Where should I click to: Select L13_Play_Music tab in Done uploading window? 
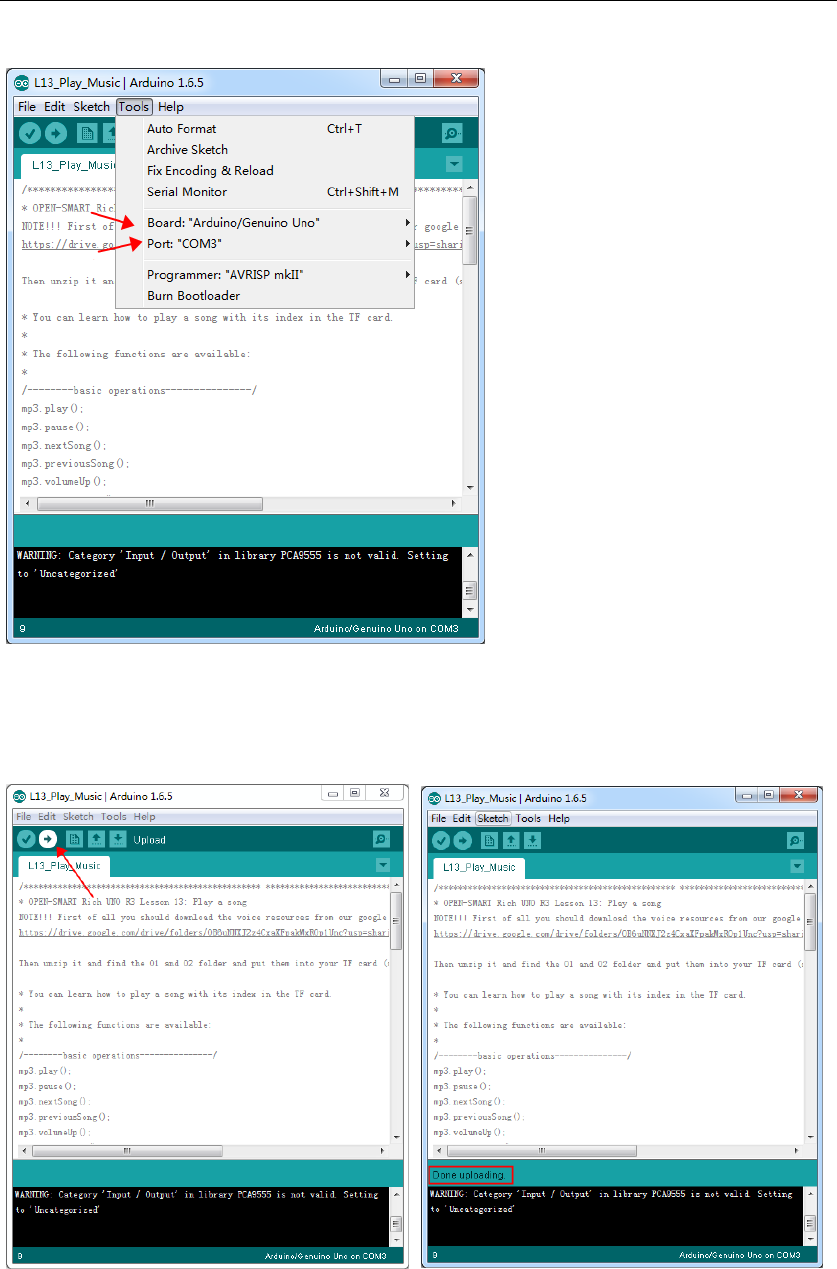coord(479,867)
